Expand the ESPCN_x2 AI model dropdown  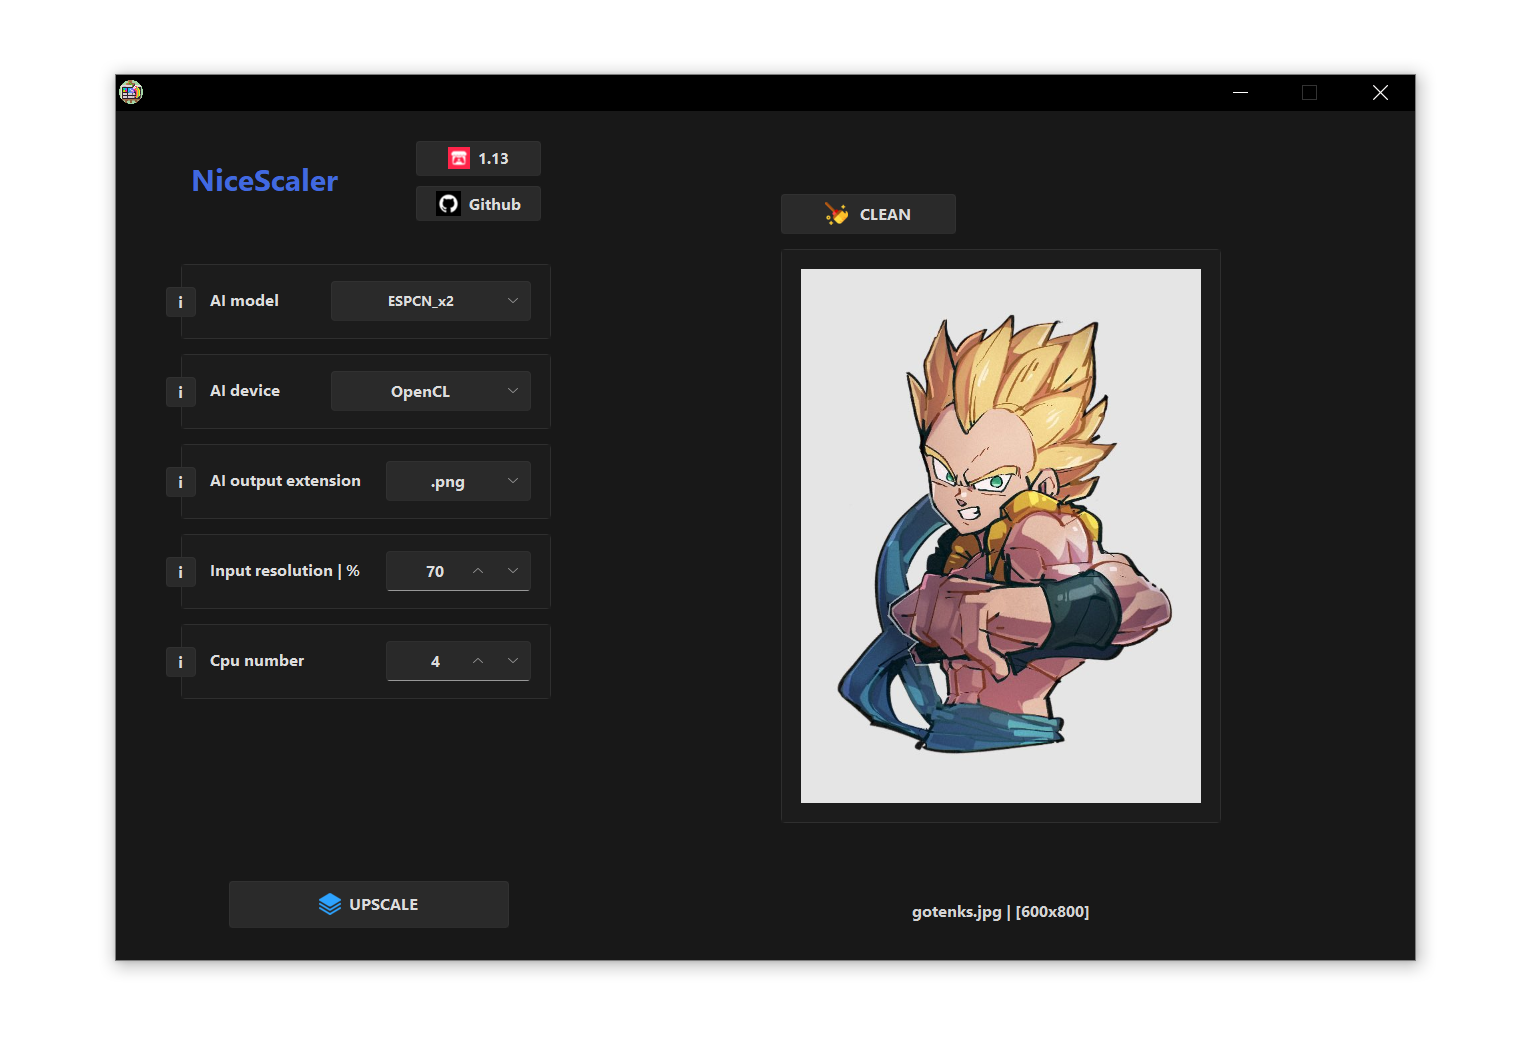pos(431,301)
